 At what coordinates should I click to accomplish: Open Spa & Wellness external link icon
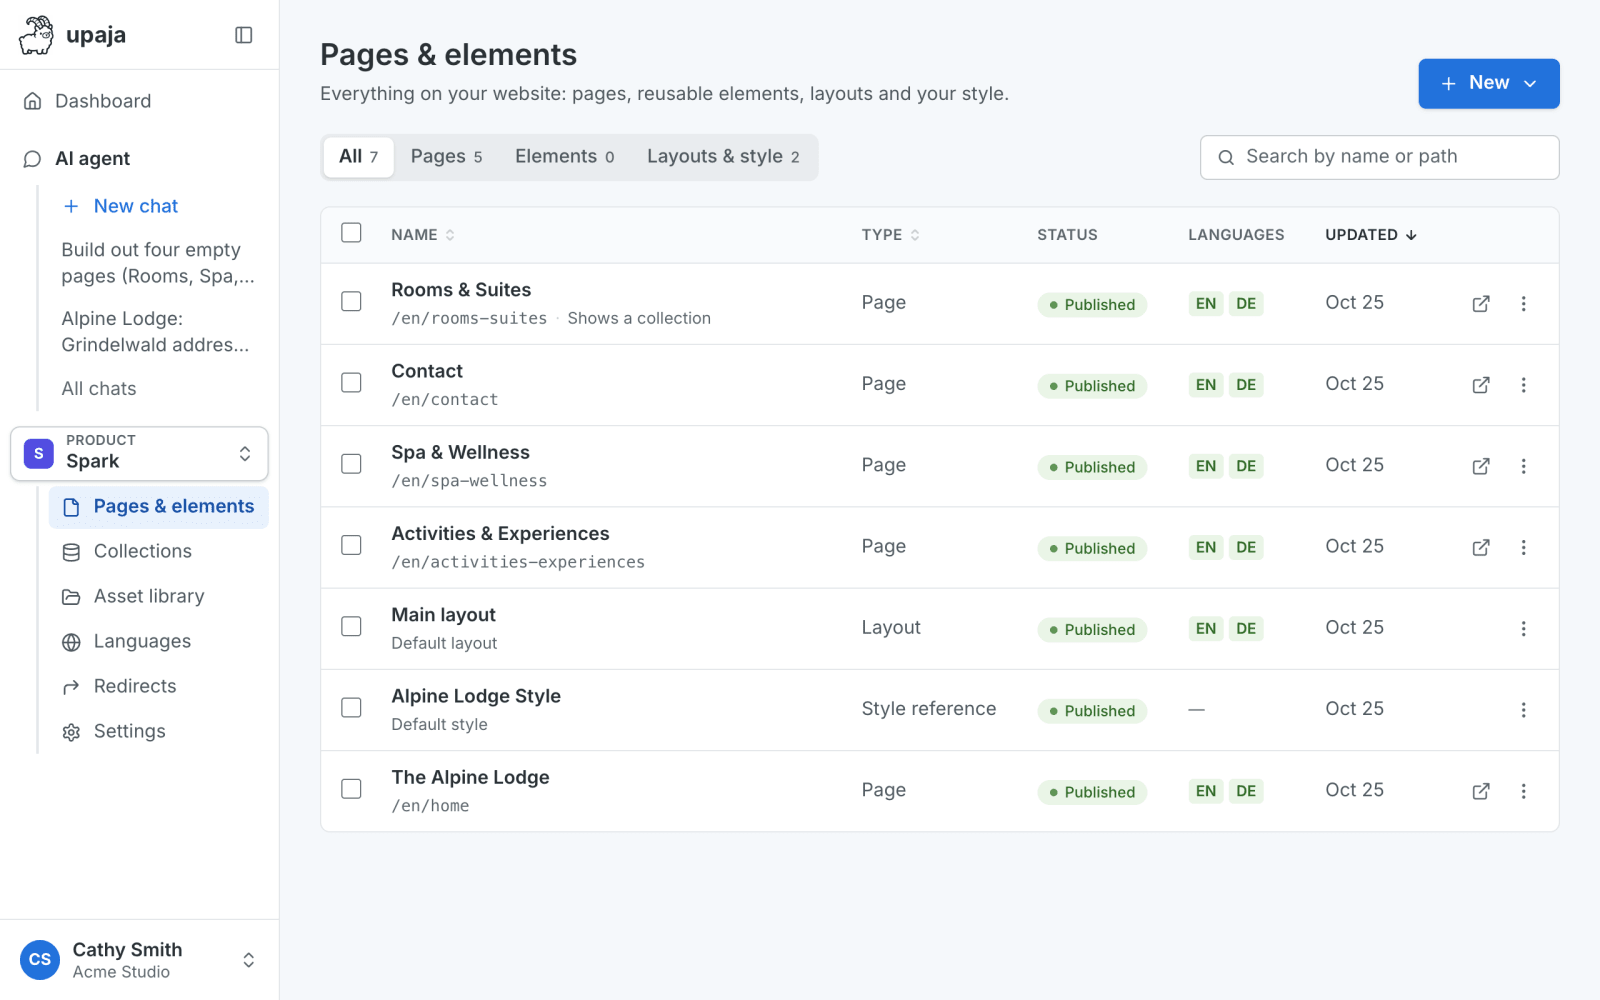coord(1481,466)
